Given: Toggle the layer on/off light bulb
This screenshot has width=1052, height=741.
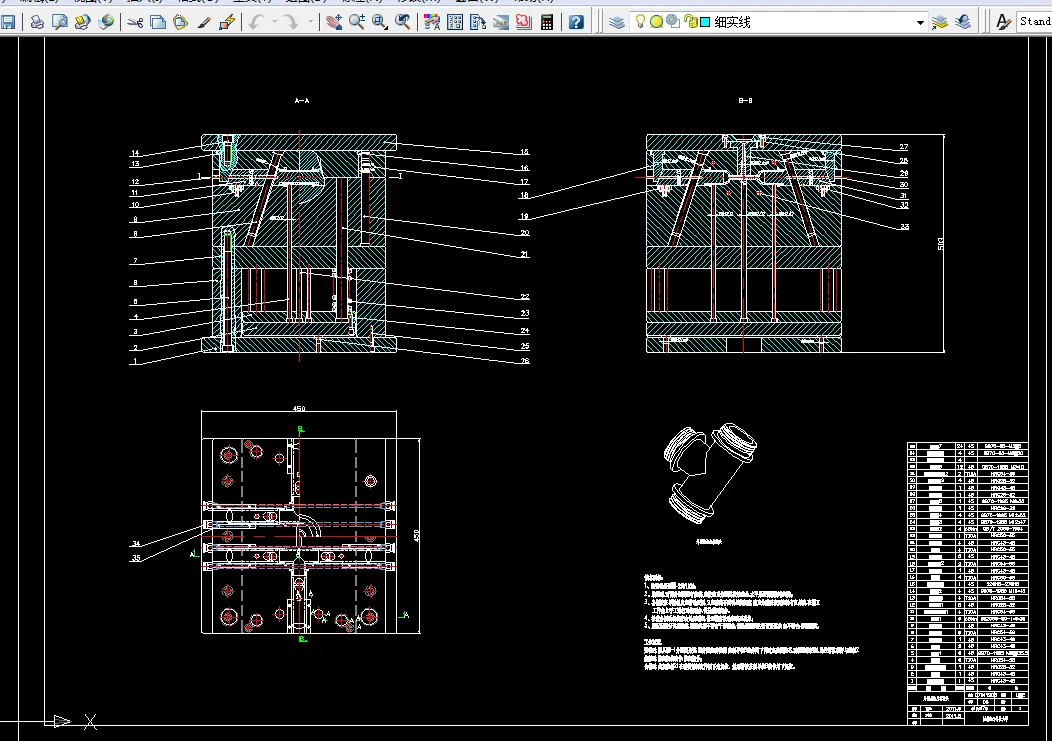Looking at the screenshot, I should click(x=640, y=21).
